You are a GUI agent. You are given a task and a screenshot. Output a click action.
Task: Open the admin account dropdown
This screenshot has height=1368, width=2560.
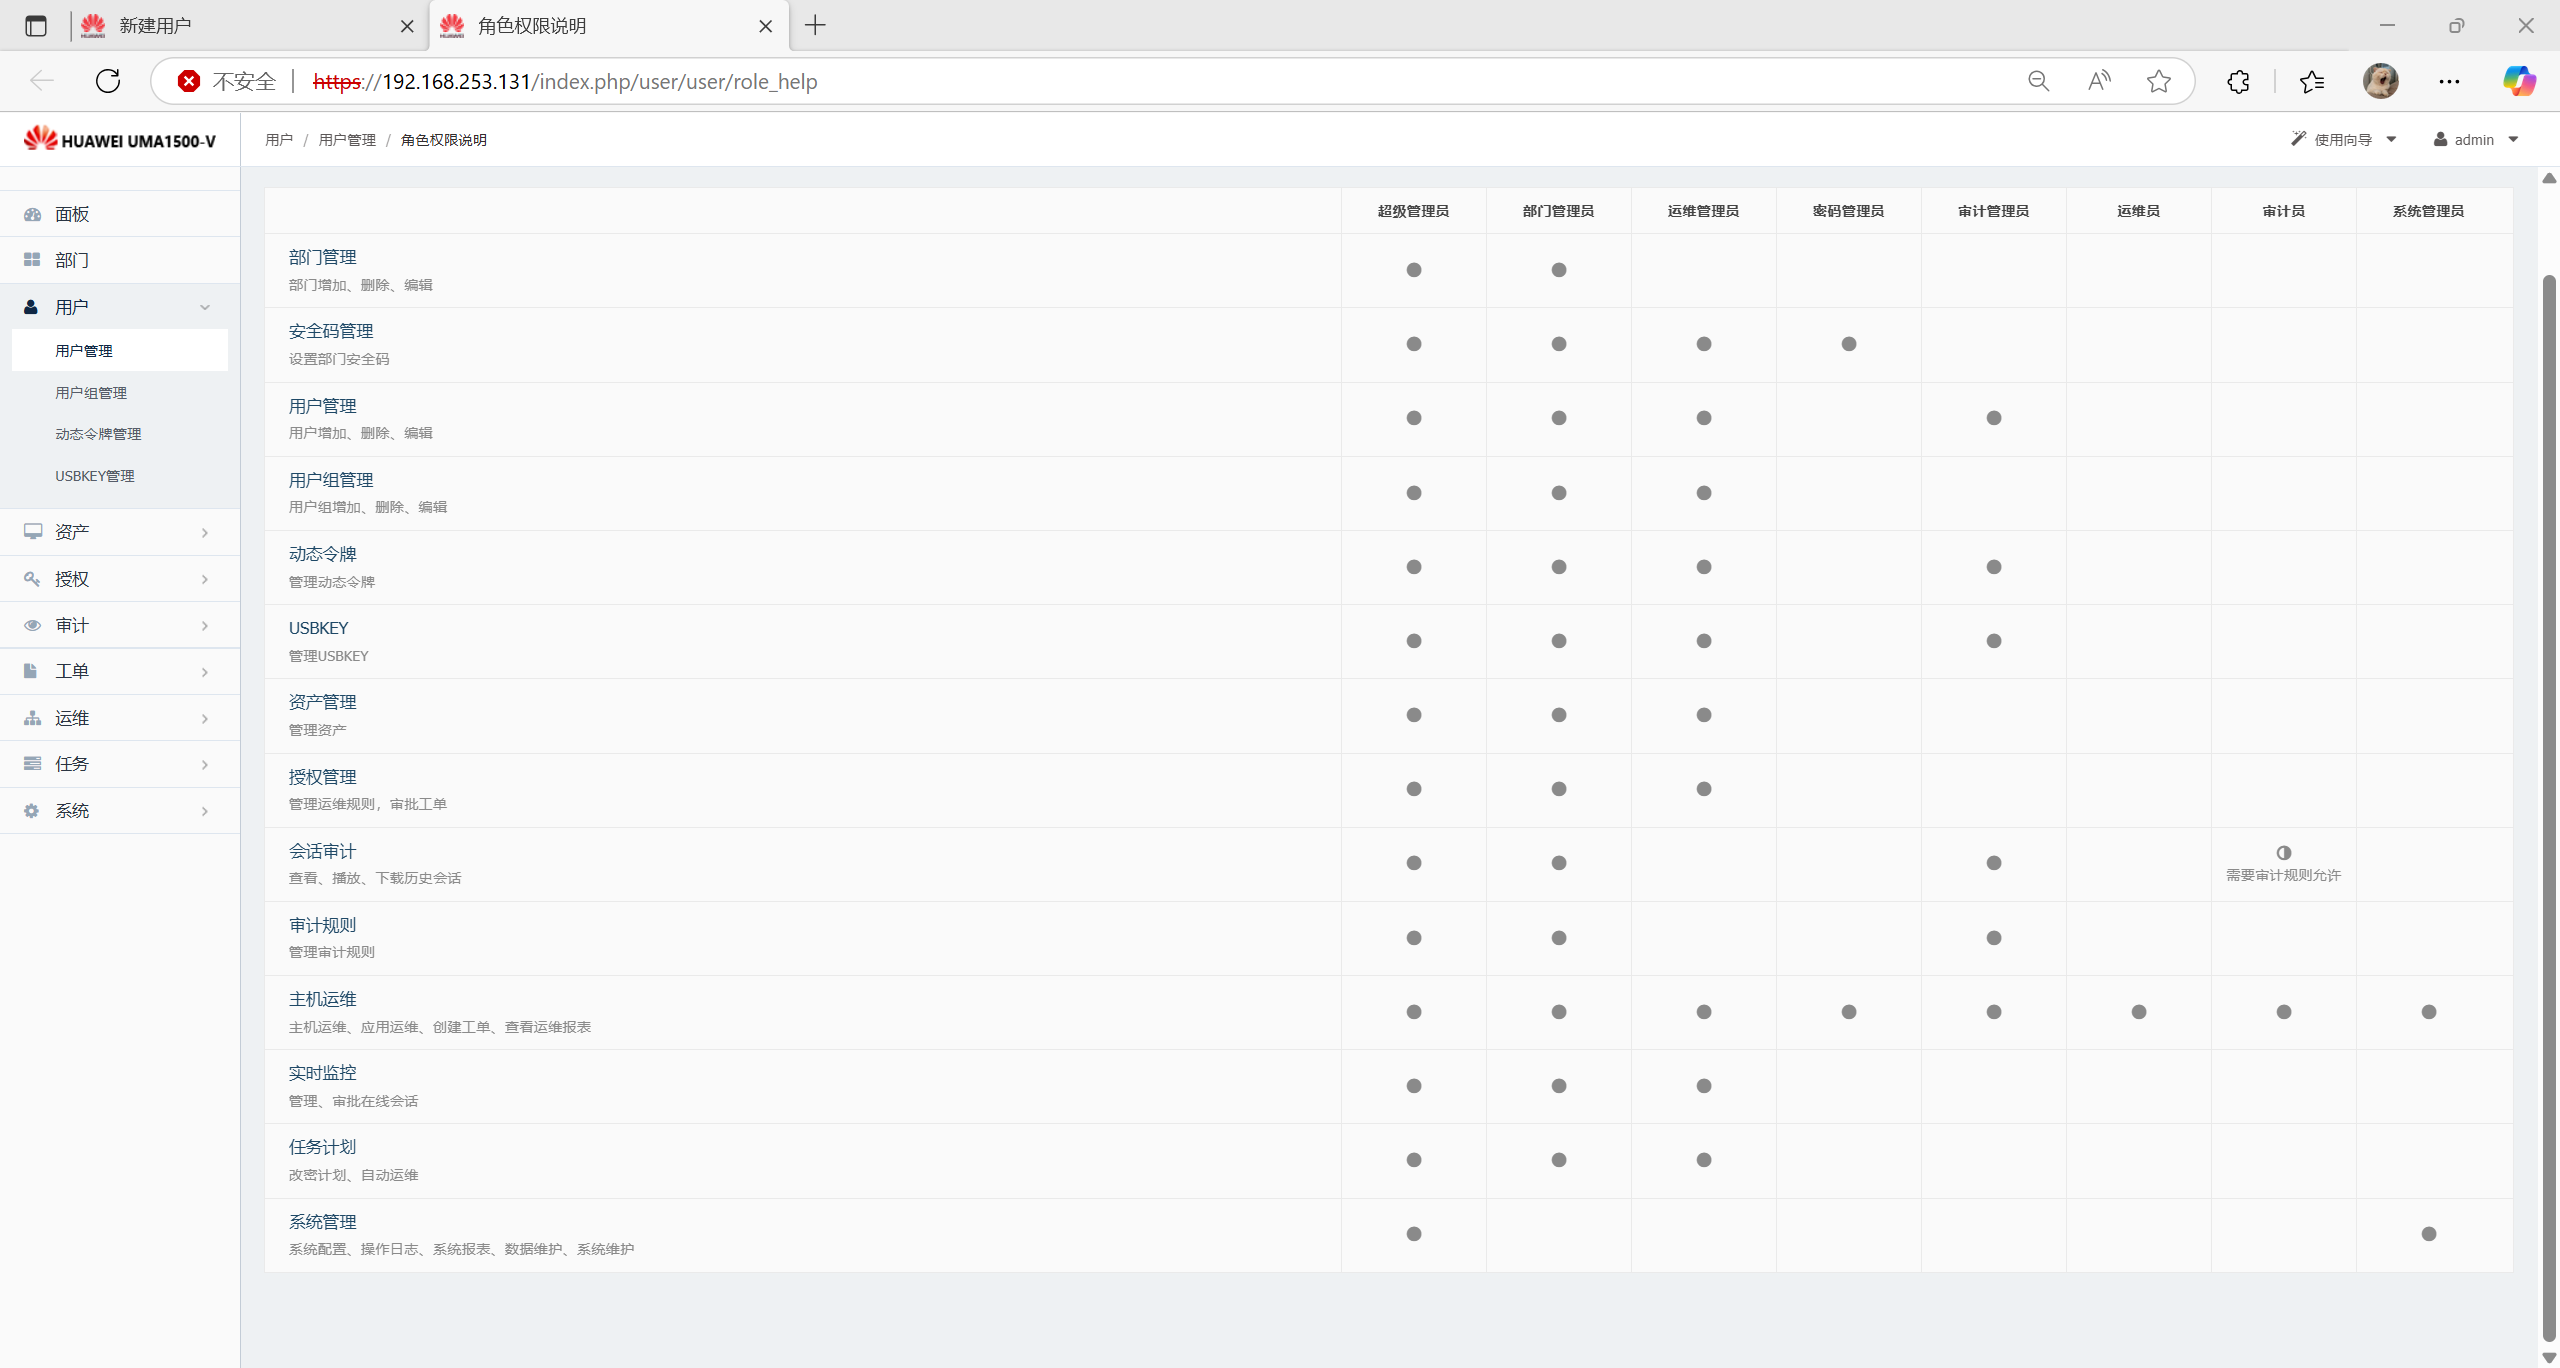(x=2476, y=140)
